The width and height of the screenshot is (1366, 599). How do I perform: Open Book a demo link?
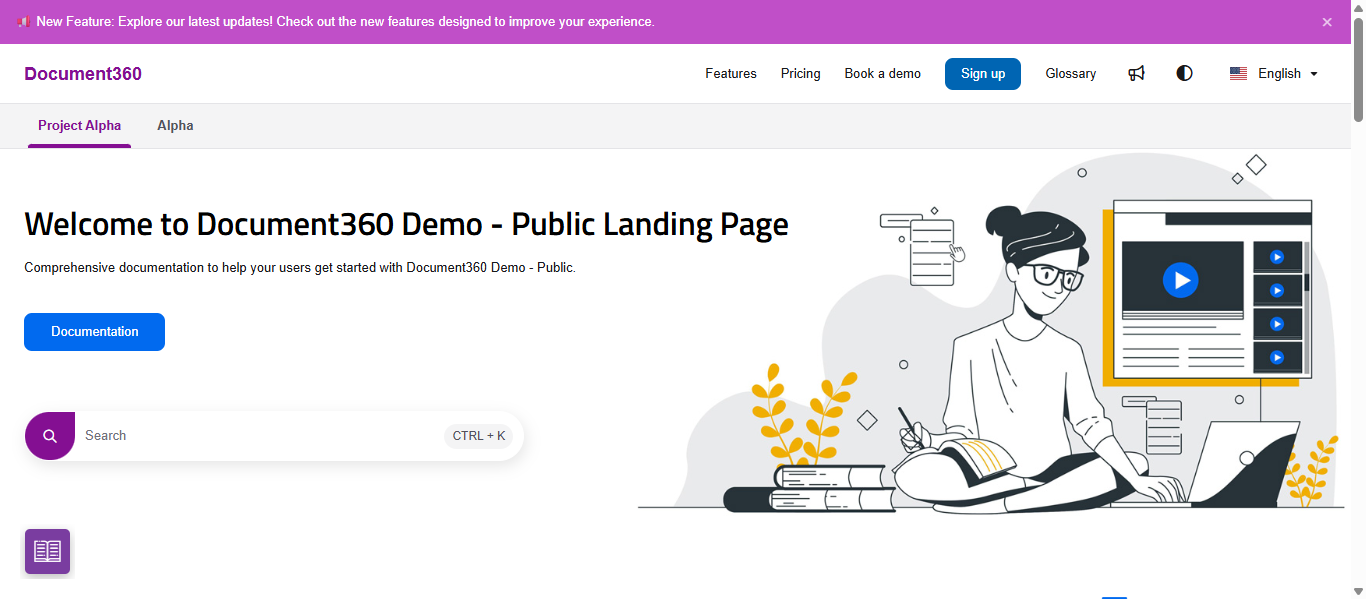click(882, 73)
